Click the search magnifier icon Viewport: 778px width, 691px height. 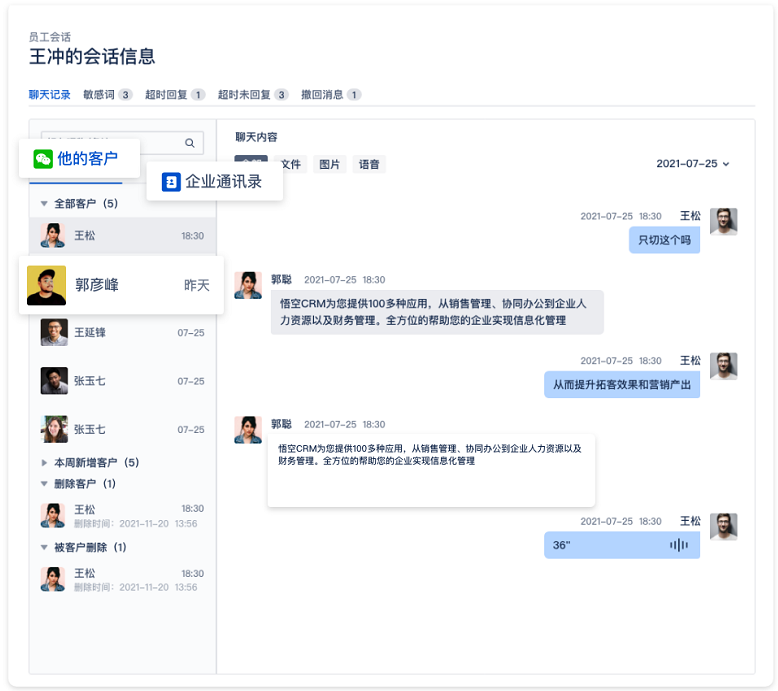click(x=190, y=143)
